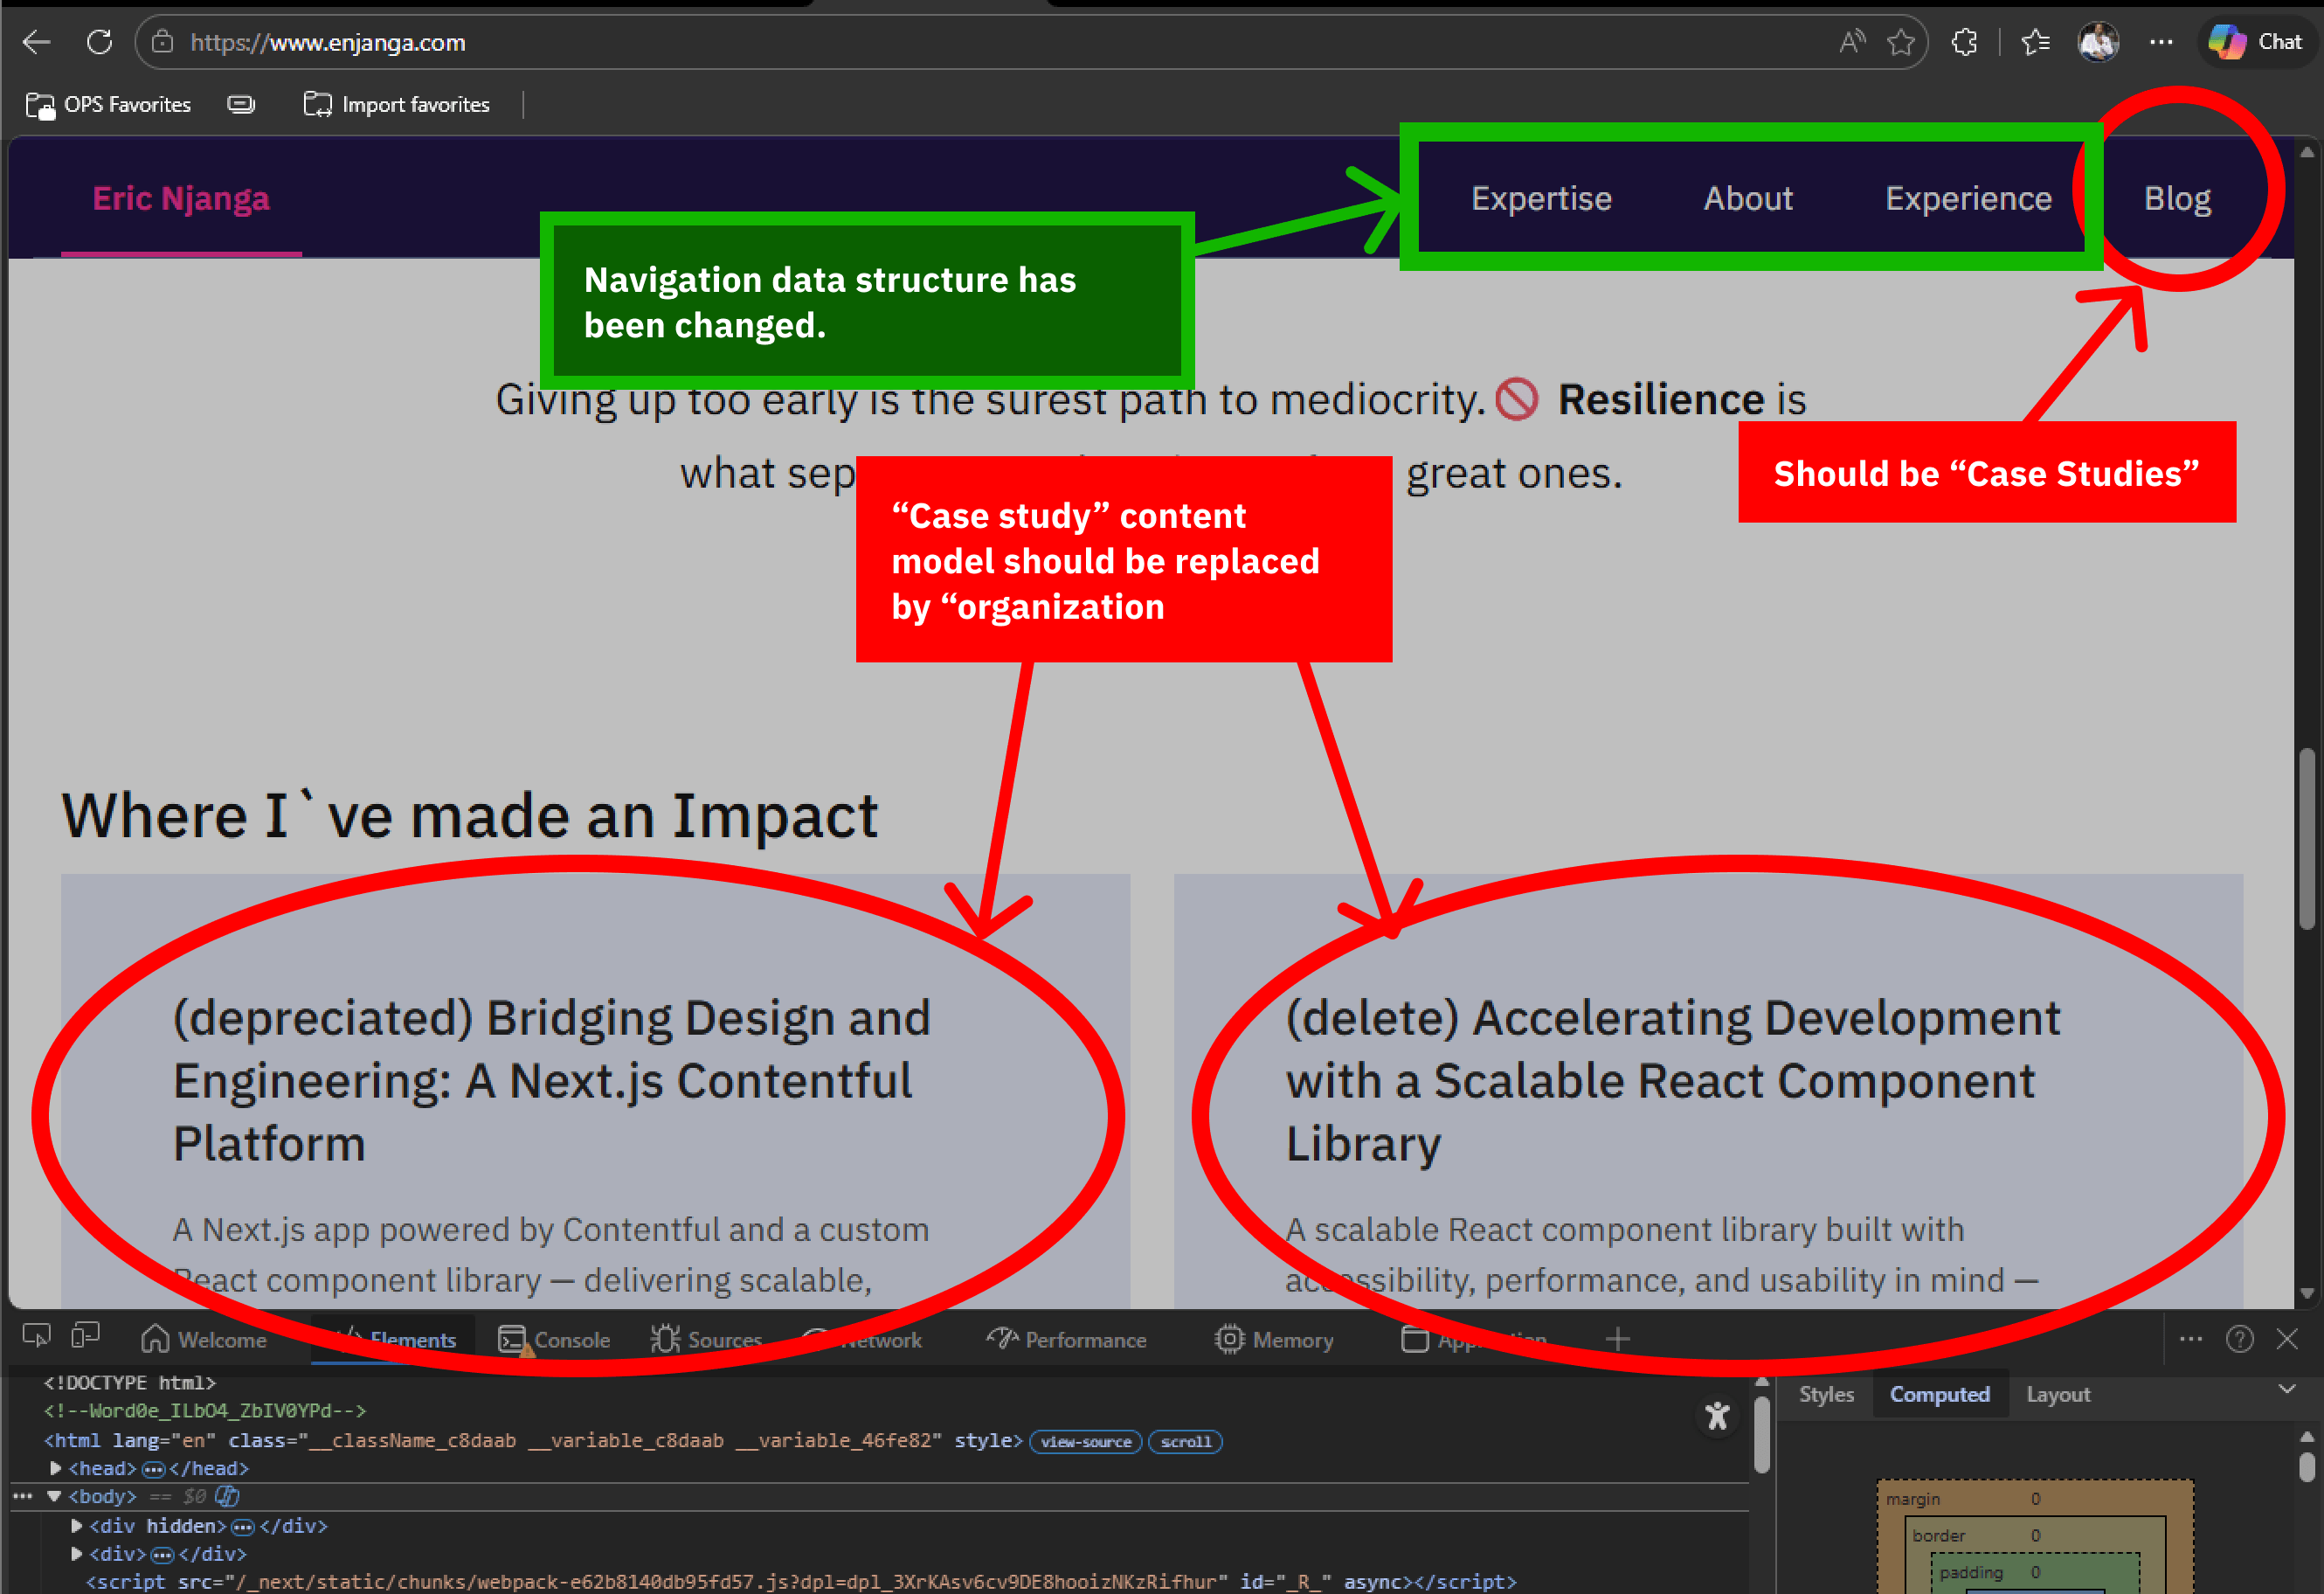Click Copilot icon next to body

[x=228, y=1496]
